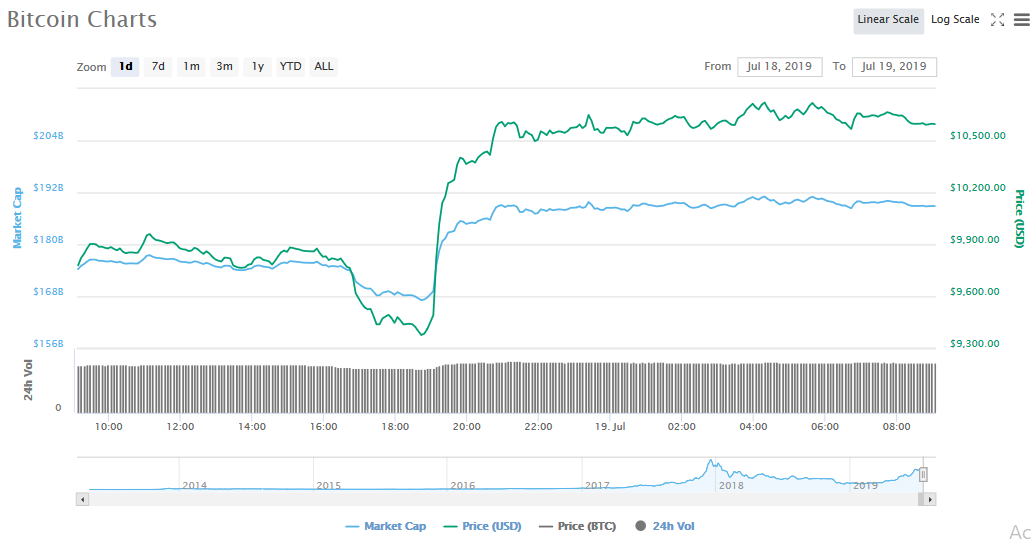
Task: Click the Bitcoin Charts heading
Action: click(82, 19)
